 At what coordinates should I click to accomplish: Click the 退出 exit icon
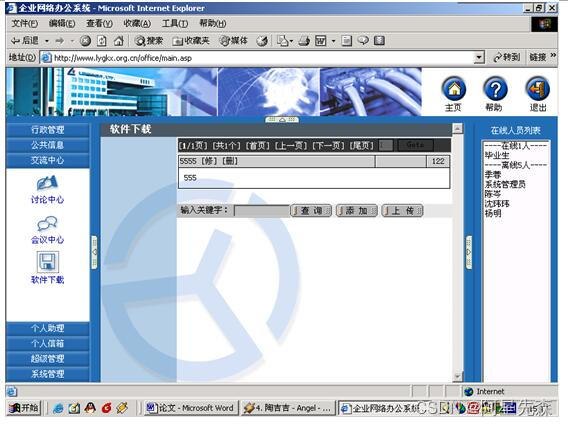[x=538, y=89]
